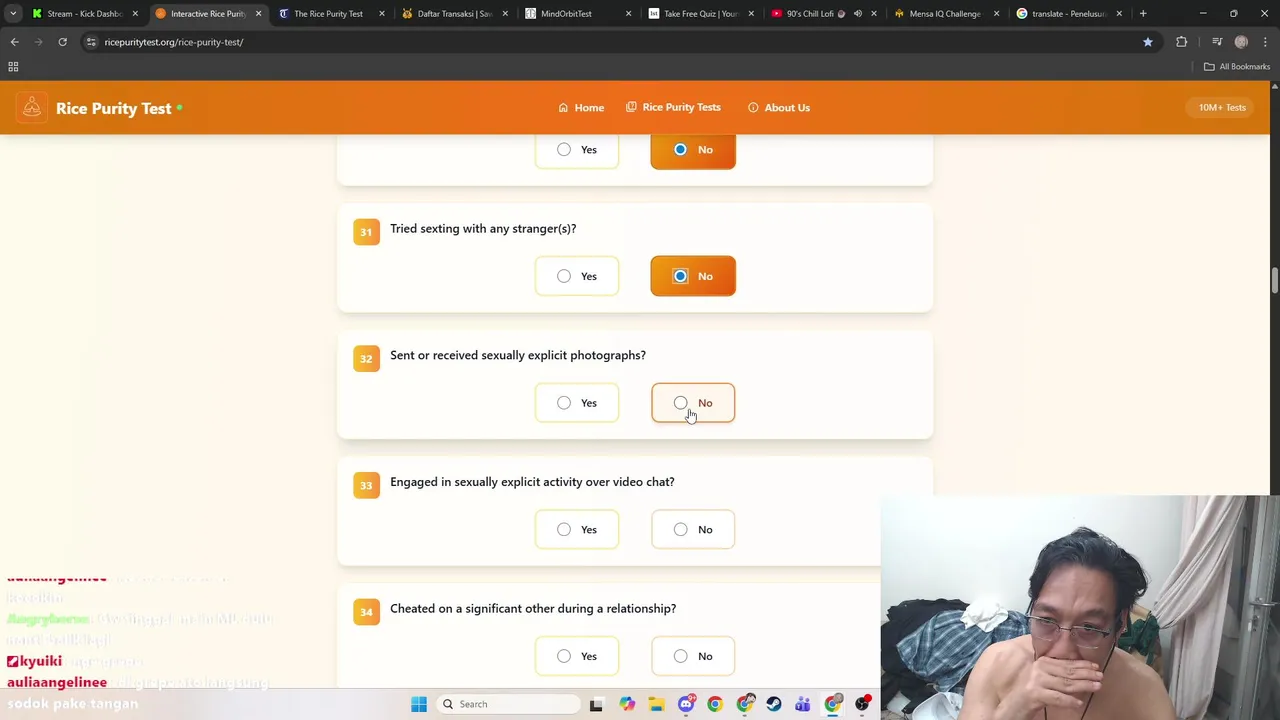The width and height of the screenshot is (1280, 720).
Task: Click the Rice Purity Test site title
Action: pos(113,108)
